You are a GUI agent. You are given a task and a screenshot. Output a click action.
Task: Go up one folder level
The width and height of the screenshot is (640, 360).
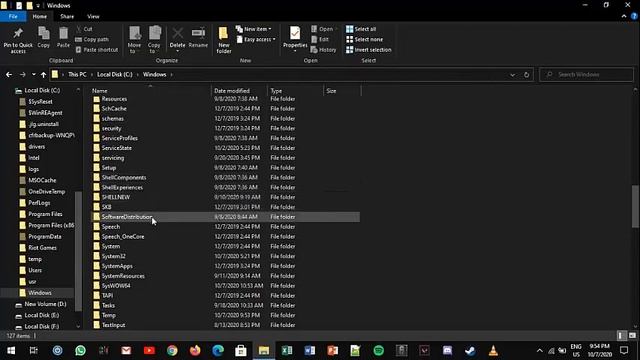[x=43, y=75]
